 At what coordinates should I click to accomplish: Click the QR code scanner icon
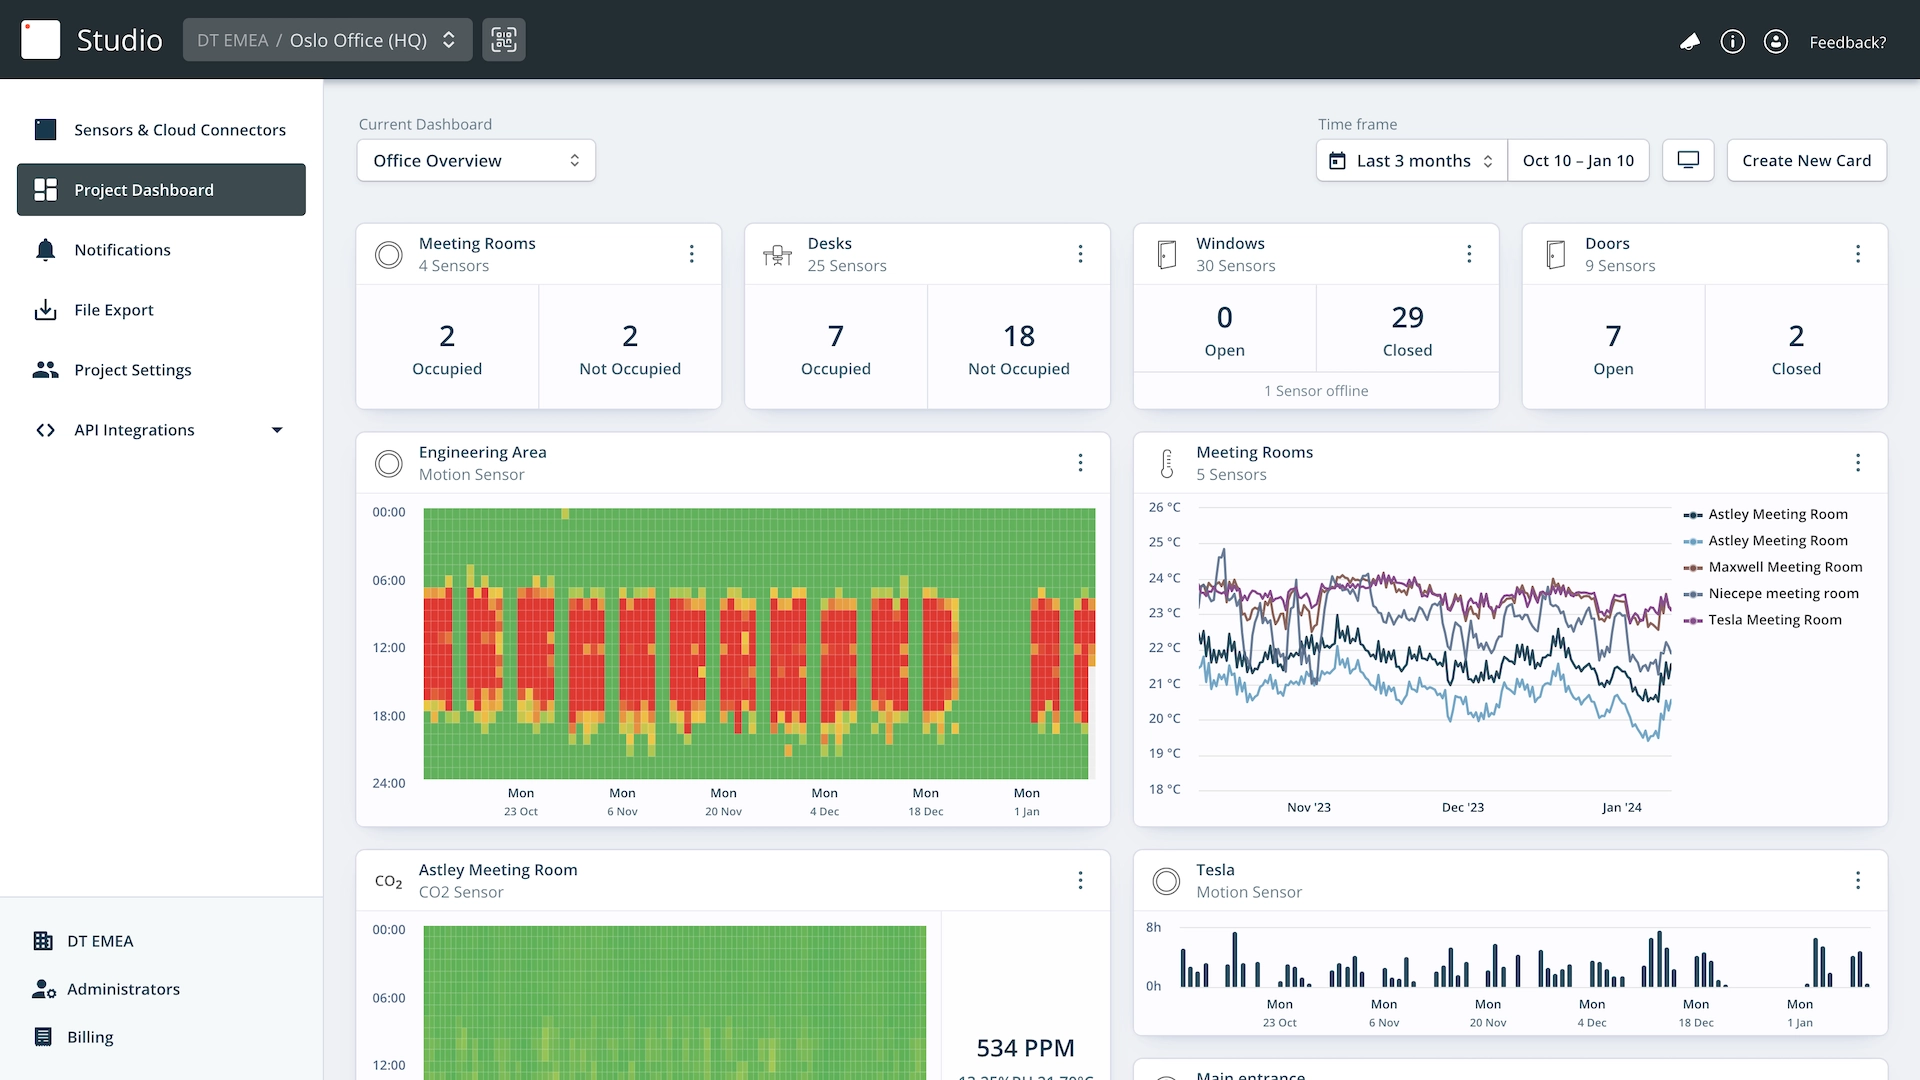coord(503,40)
